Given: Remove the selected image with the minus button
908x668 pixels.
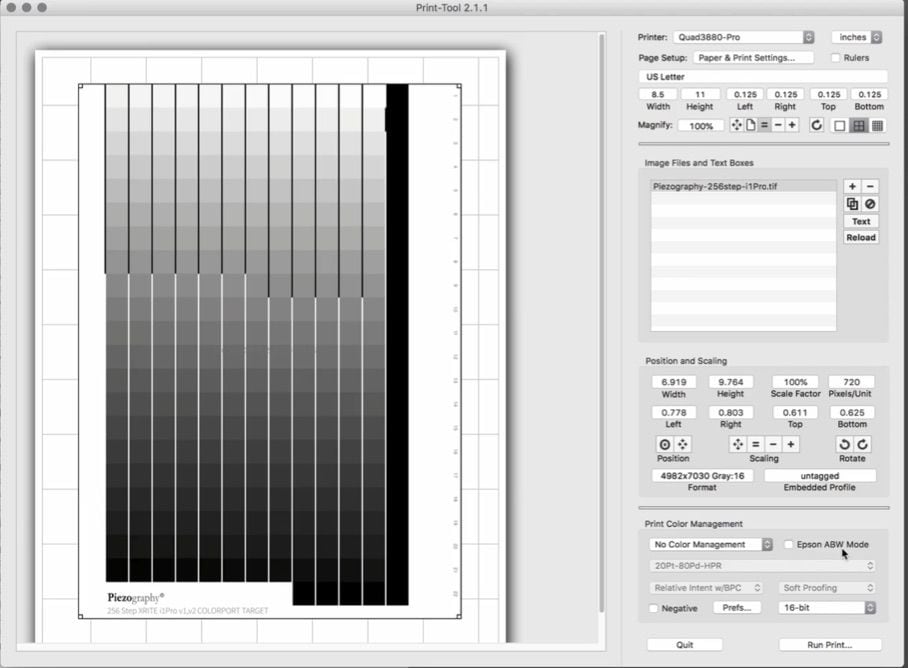Looking at the screenshot, I should click(870, 186).
